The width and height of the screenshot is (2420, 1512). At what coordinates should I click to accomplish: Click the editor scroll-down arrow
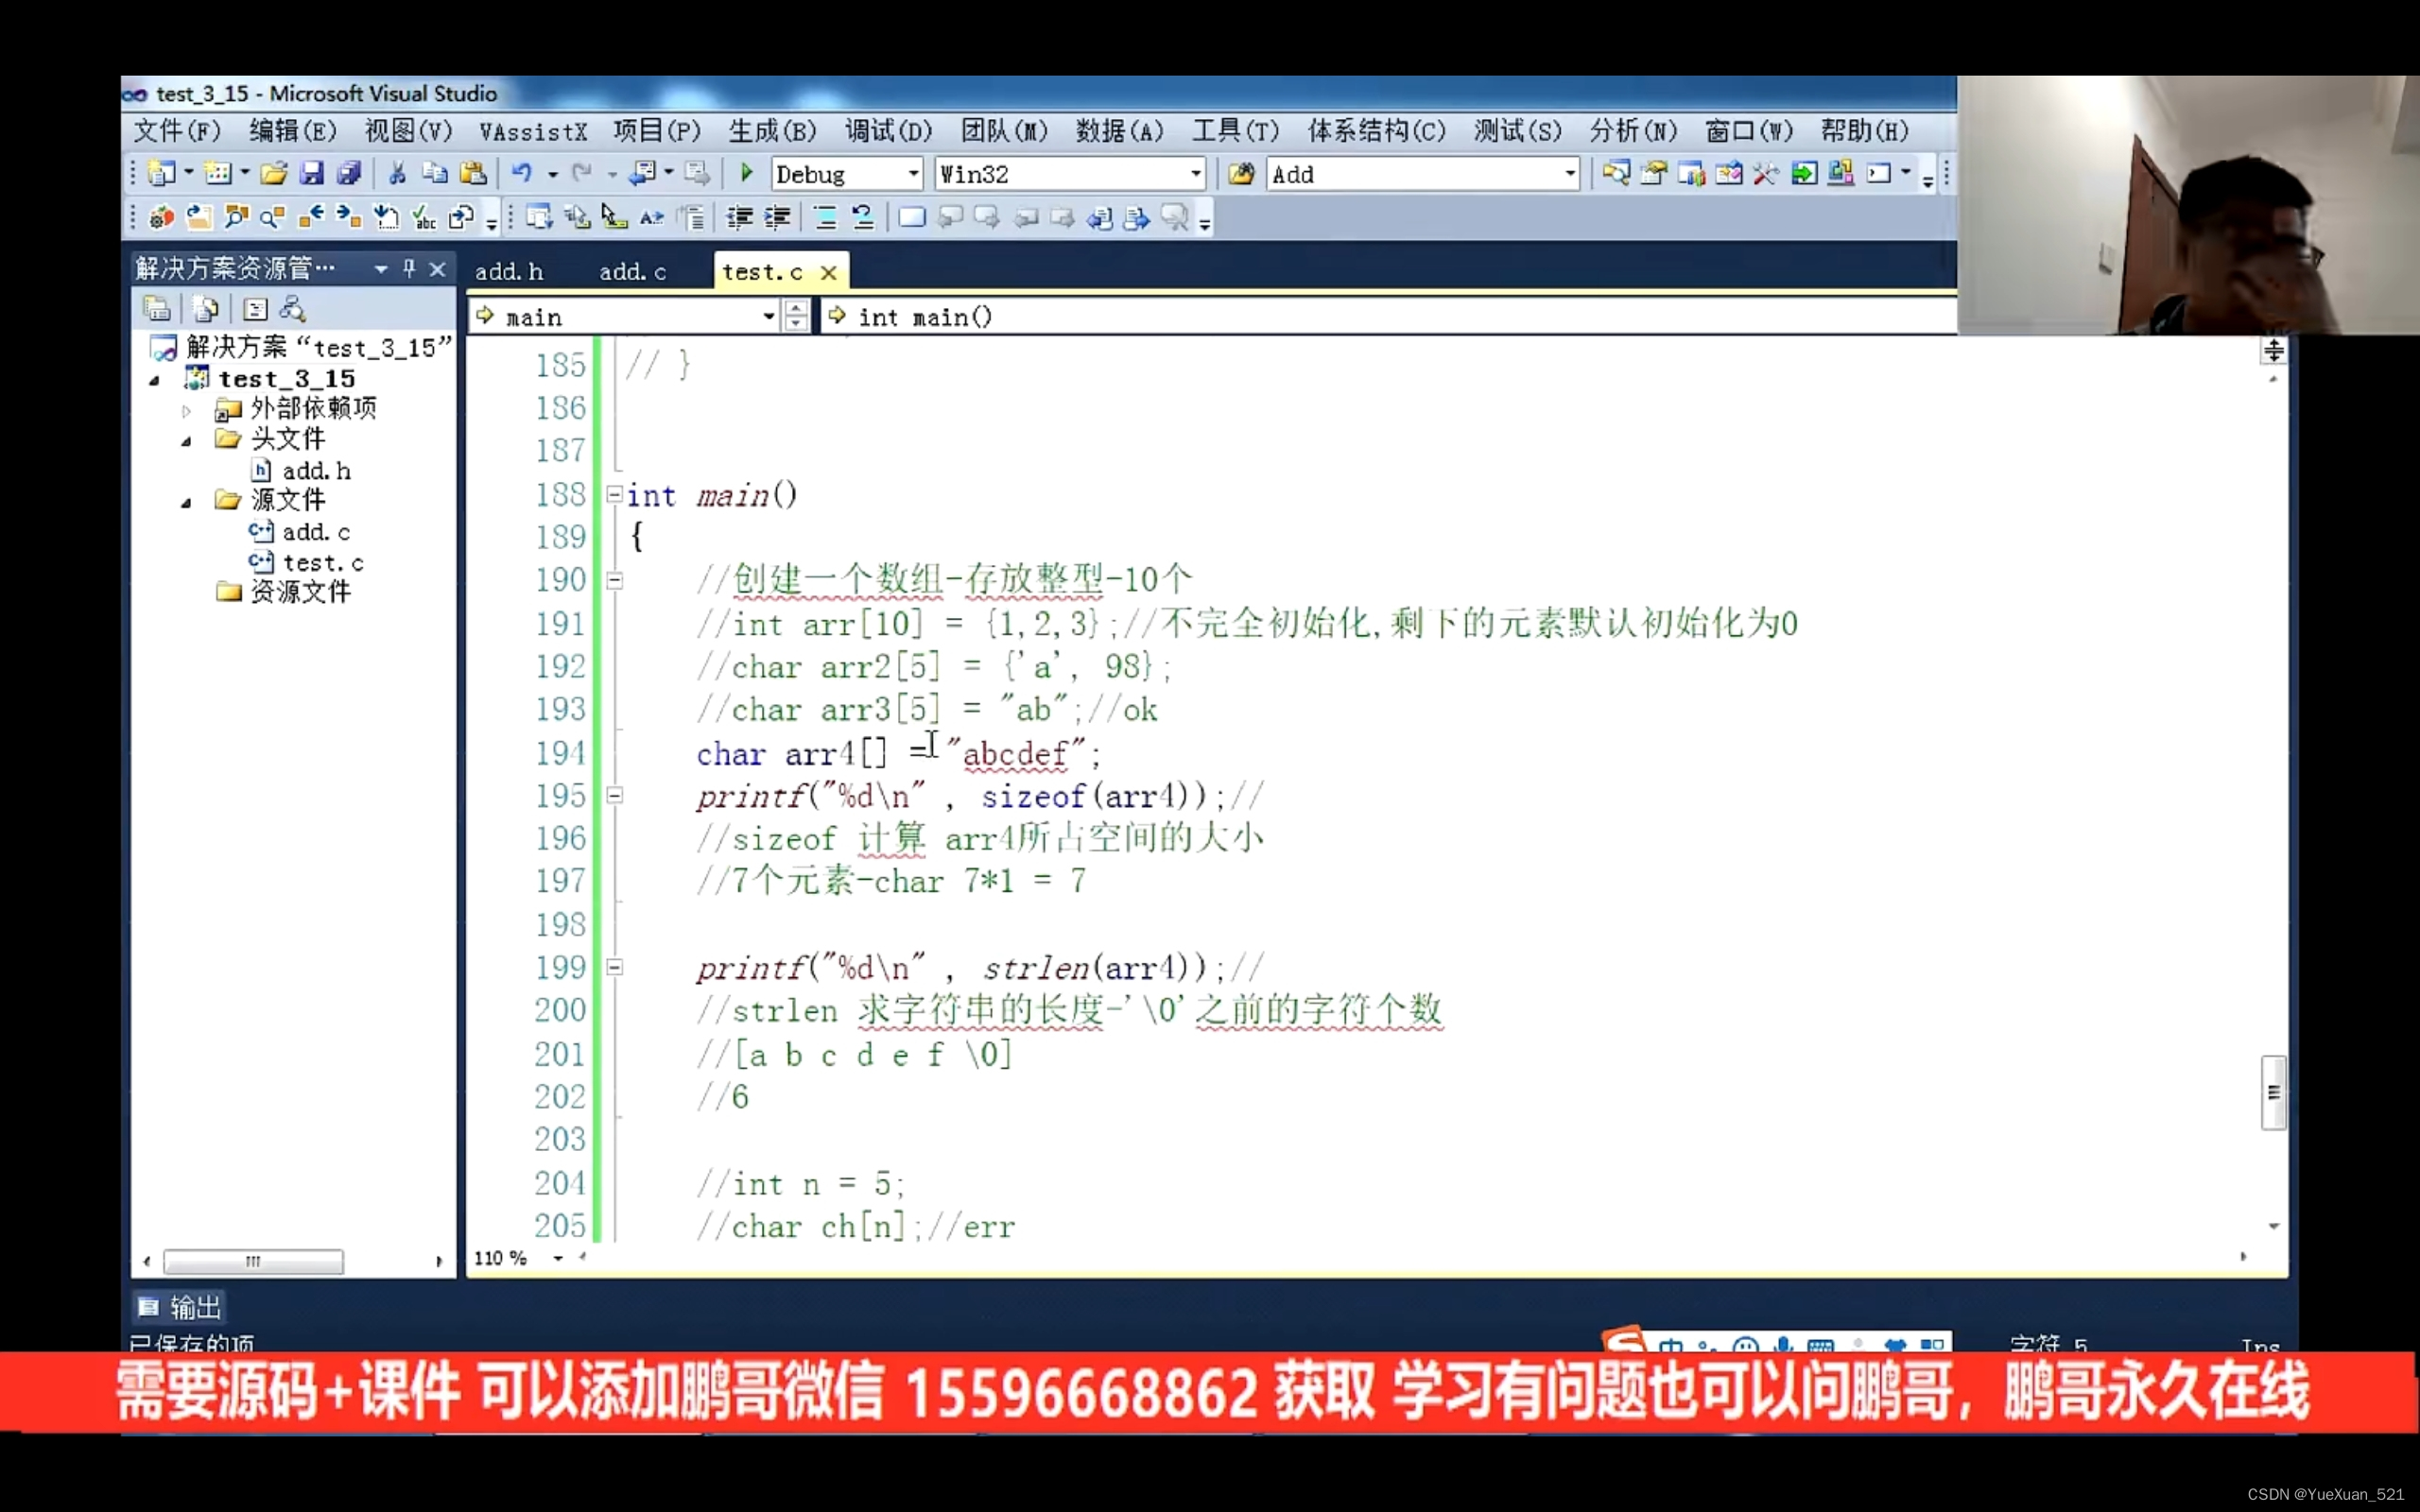click(x=2273, y=1226)
